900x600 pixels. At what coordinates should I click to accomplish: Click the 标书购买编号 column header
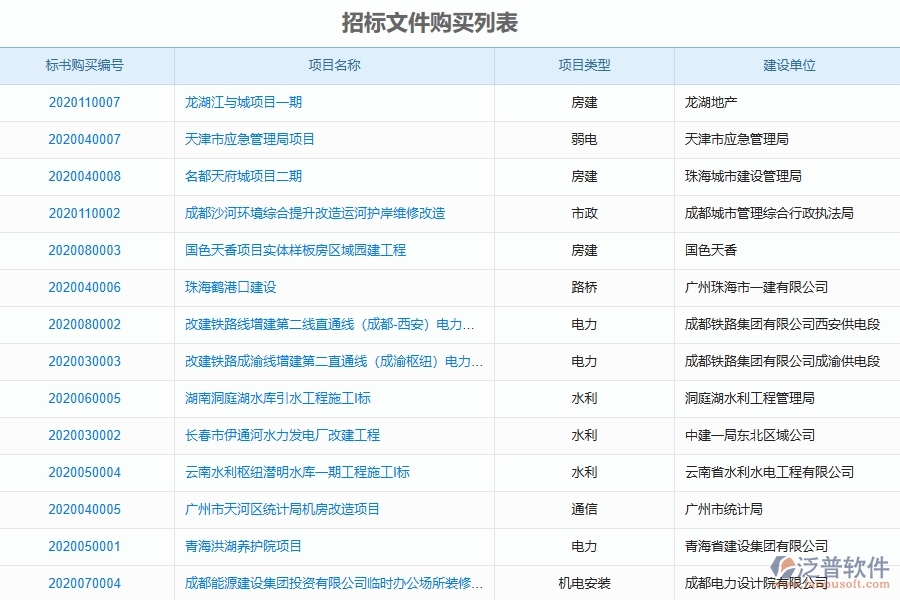pyautogui.click(x=88, y=65)
